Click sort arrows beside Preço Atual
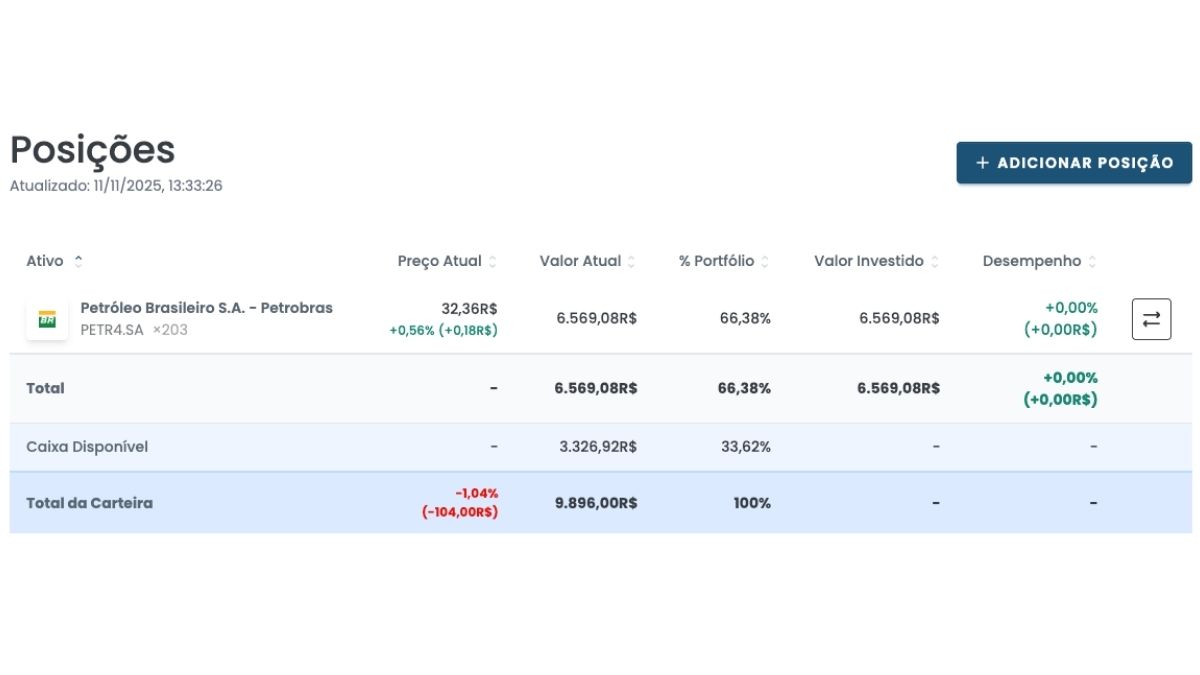The height and width of the screenshot is (675, 1200). pyautogui.click(x=492, y=262)
